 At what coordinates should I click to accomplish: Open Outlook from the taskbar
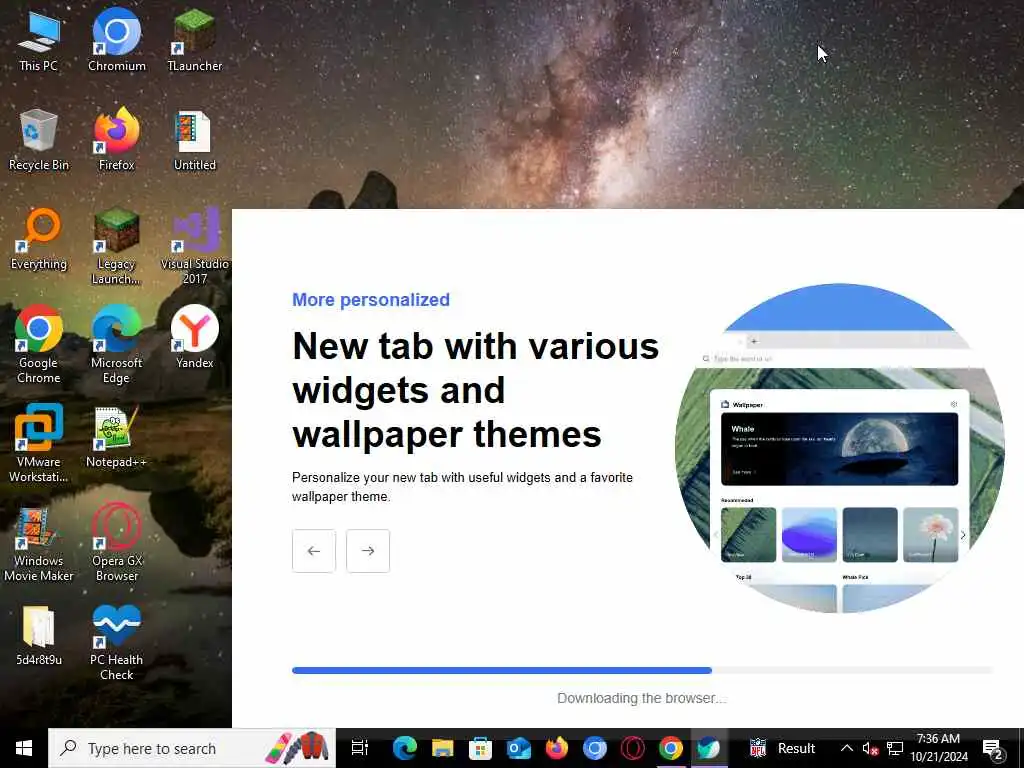click(x=519, y=748)
